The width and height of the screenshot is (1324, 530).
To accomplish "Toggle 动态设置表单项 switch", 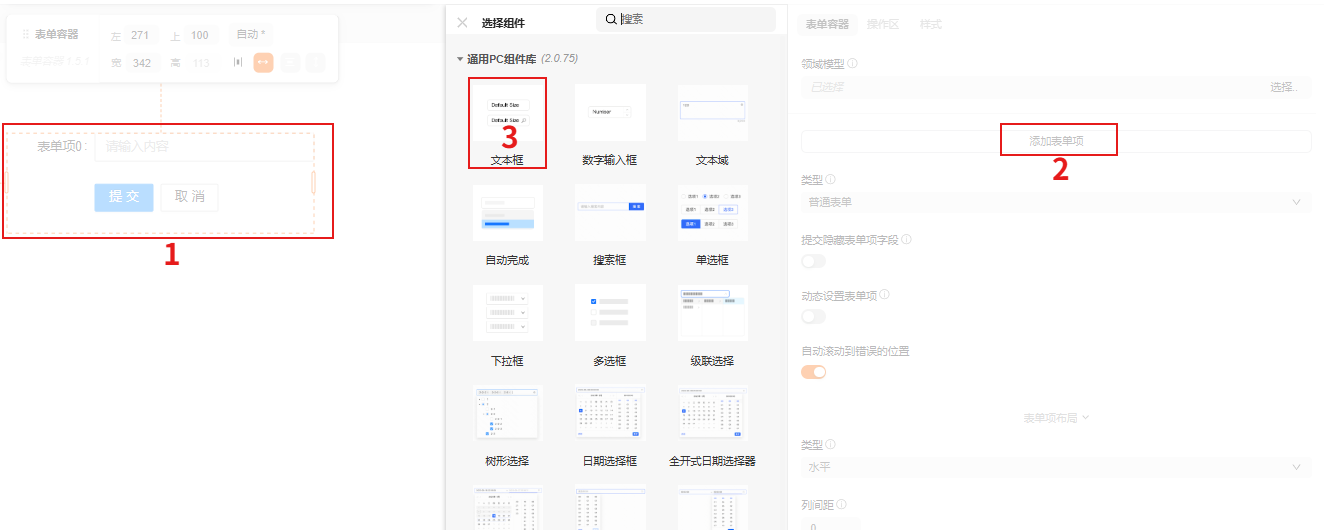I will pos(814,316).
